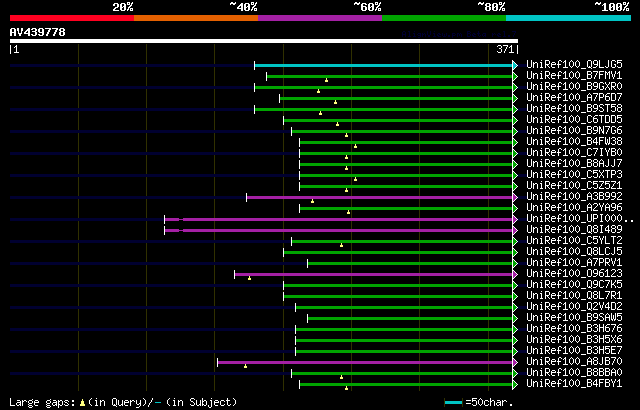Click the yellow gap marker under B7FMV1 bar
The image size is (640, 410).
tap(327, 80)
